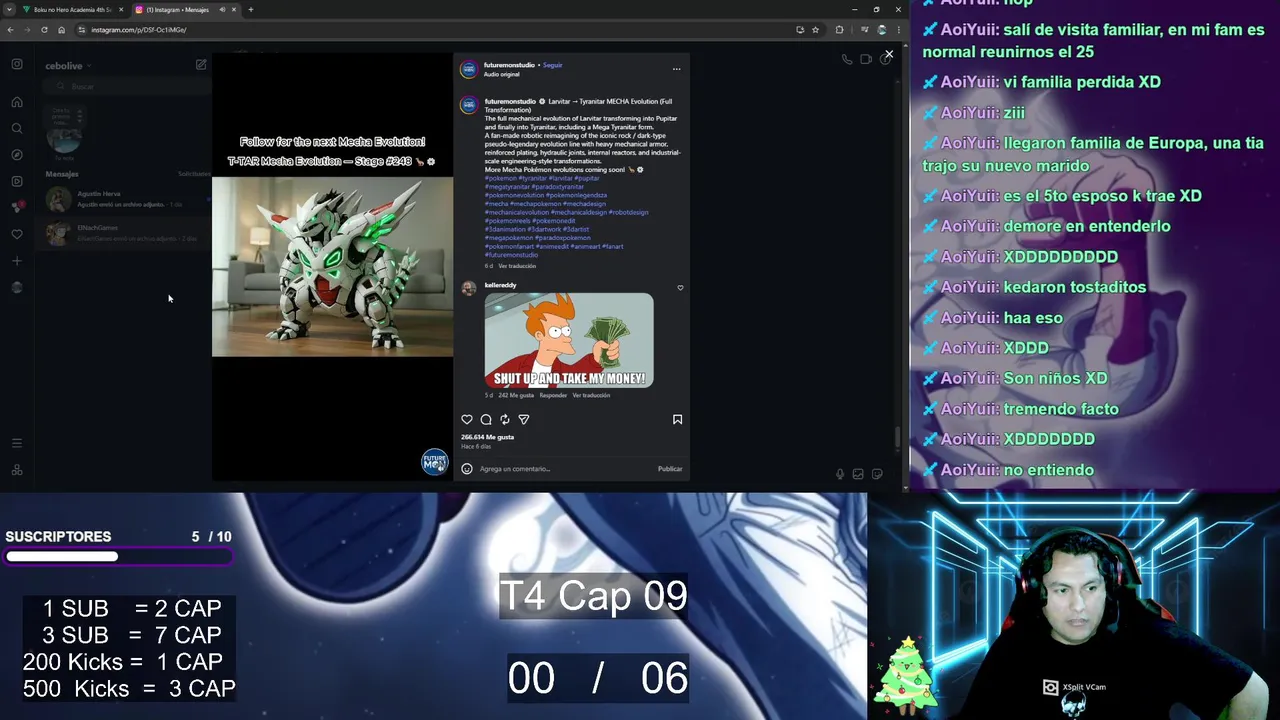Click Ver traducción under kellereddy's comment
This screenshot has width=1280, height=720.
point(591,395)
